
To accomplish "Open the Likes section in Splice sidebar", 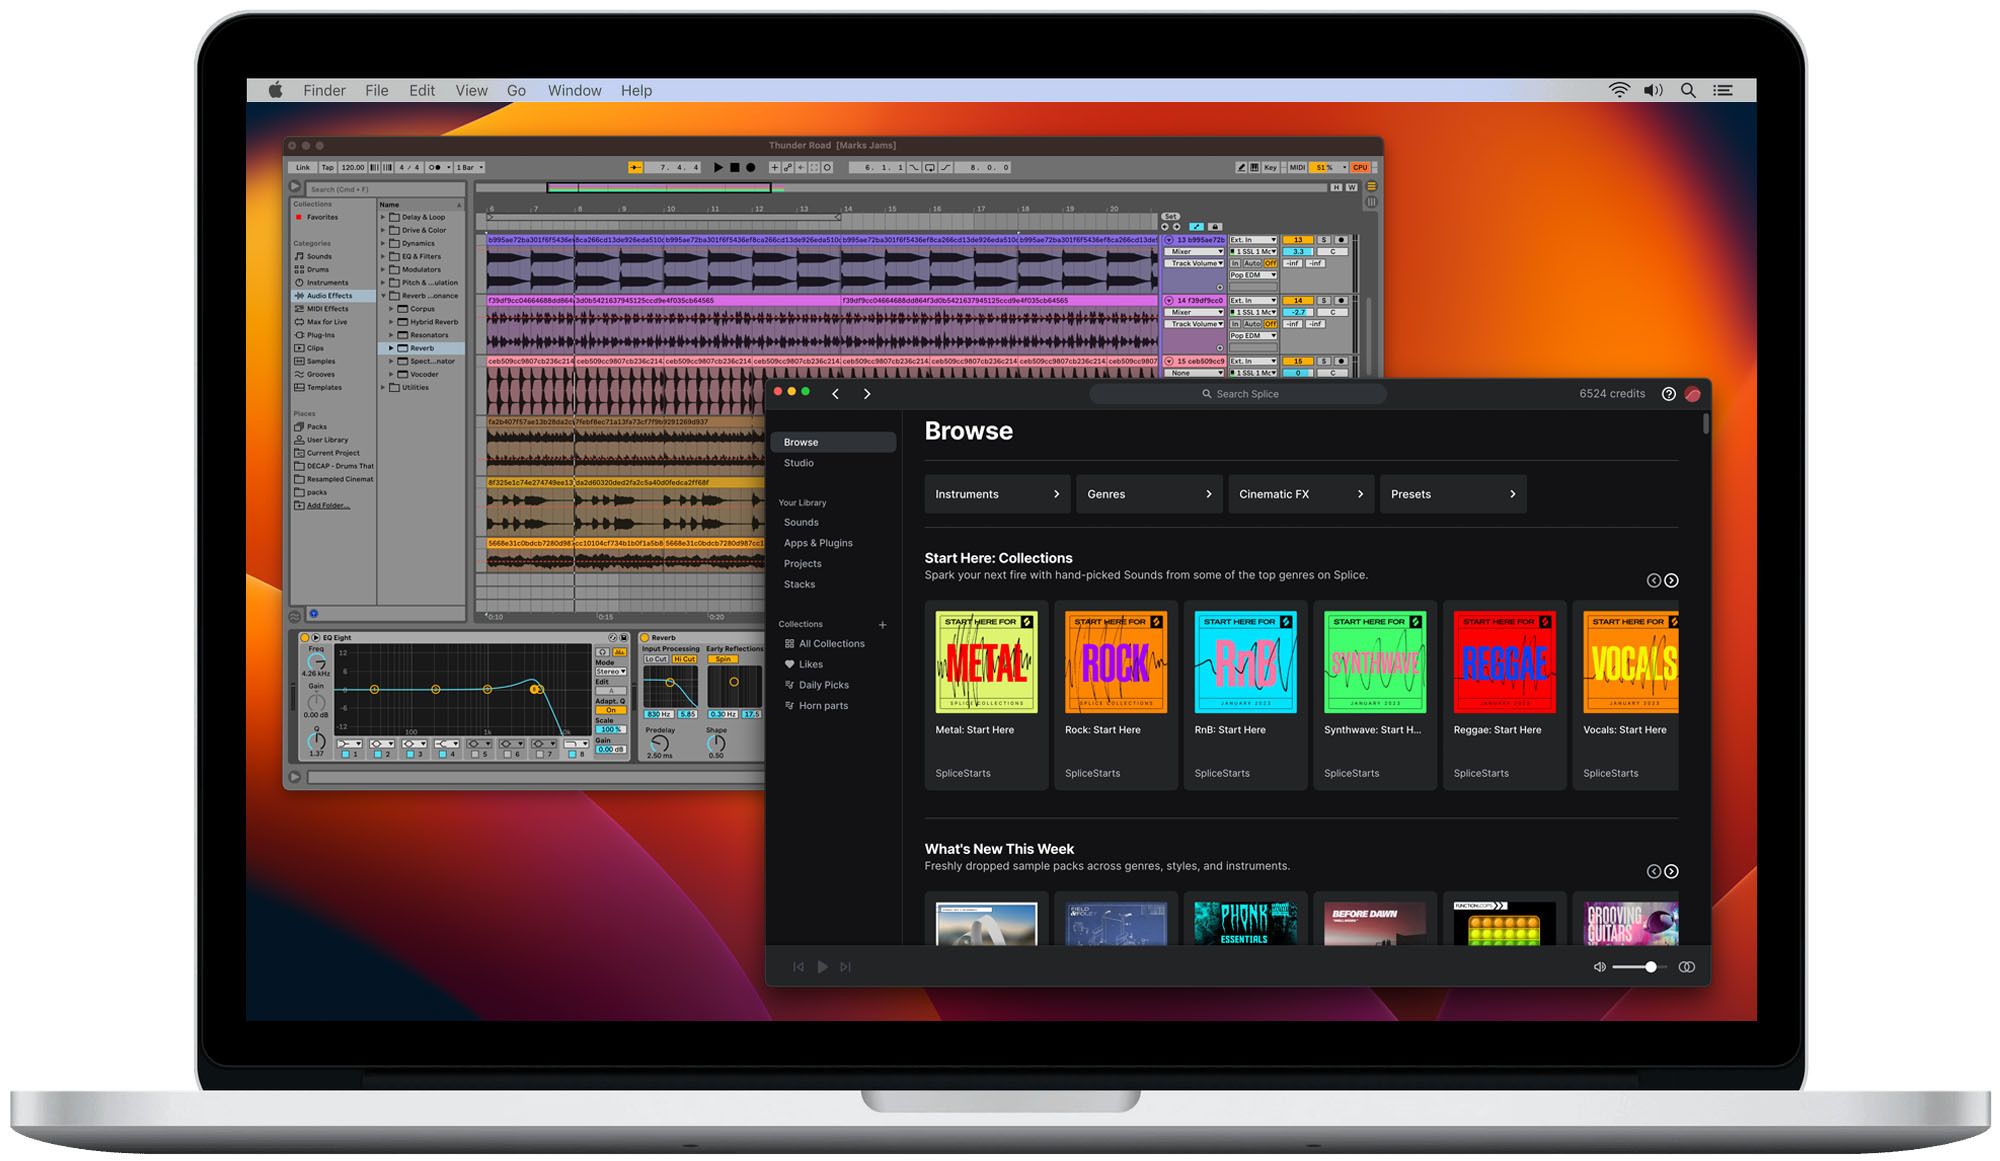I will (x=808, y=663).
